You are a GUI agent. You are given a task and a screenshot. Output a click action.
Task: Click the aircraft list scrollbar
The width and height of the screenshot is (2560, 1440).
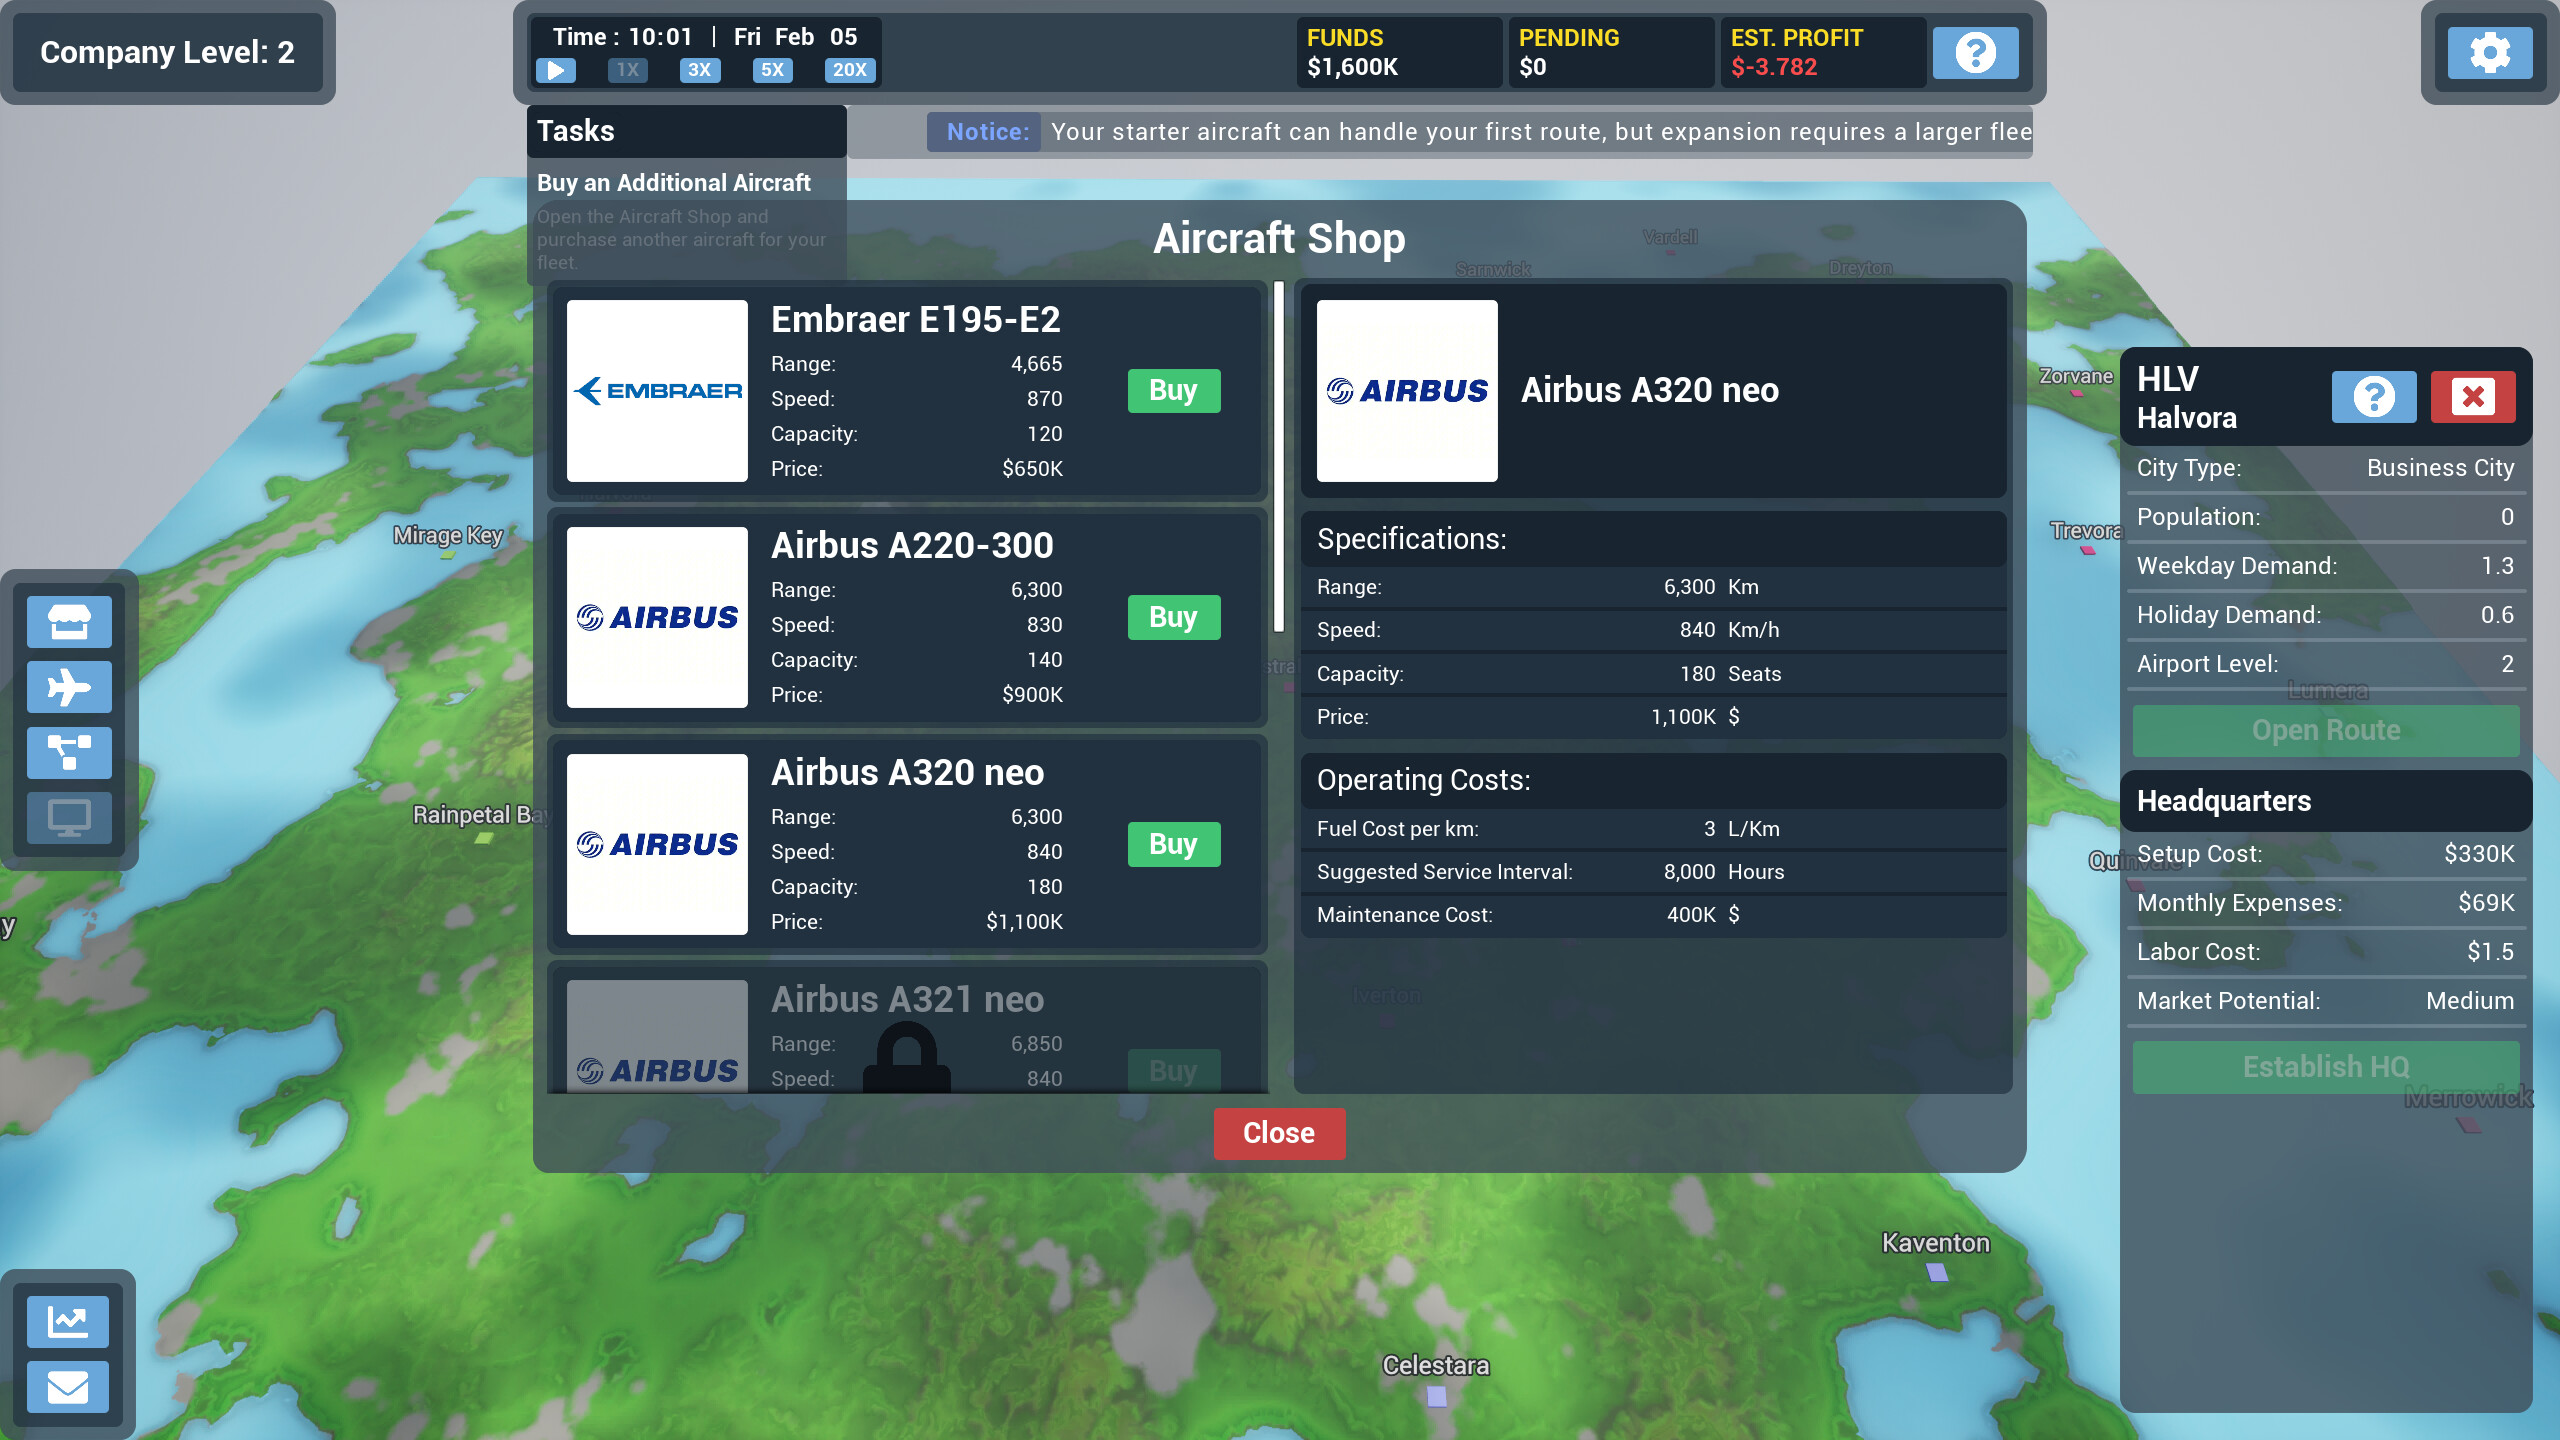coord(1279,457)
